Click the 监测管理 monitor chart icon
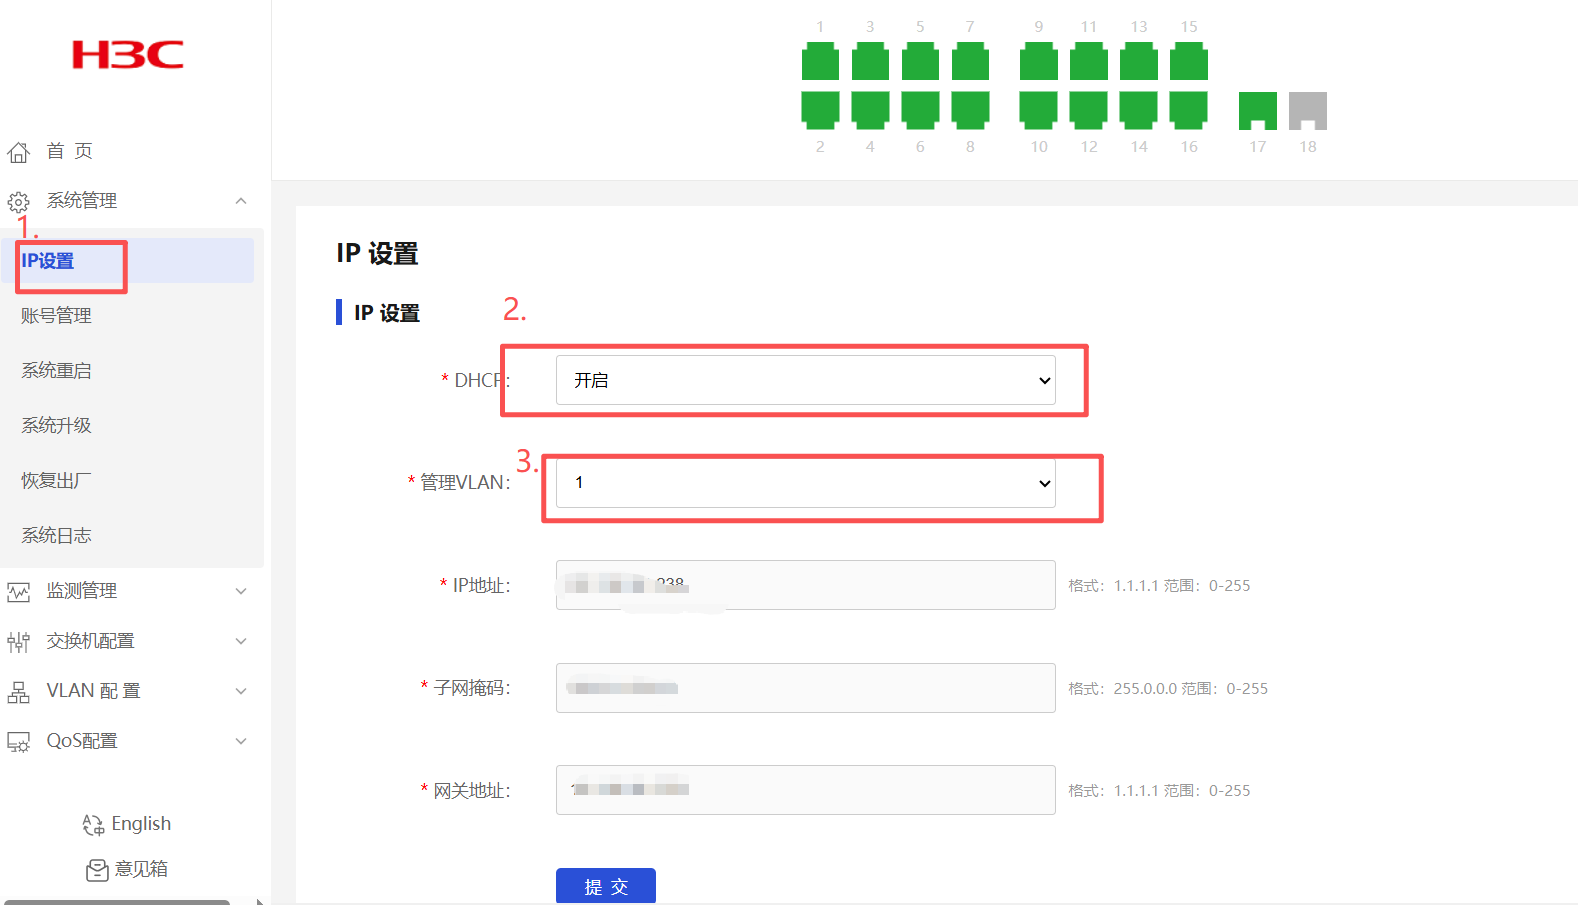 click(x=18, y=592)
